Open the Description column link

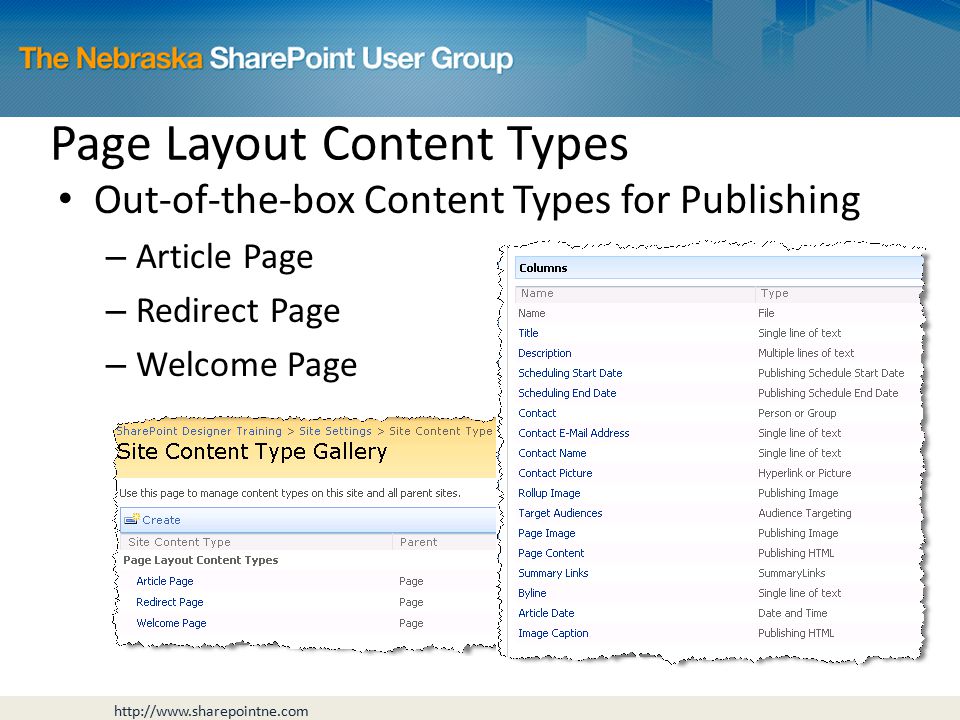pos(545,353)
